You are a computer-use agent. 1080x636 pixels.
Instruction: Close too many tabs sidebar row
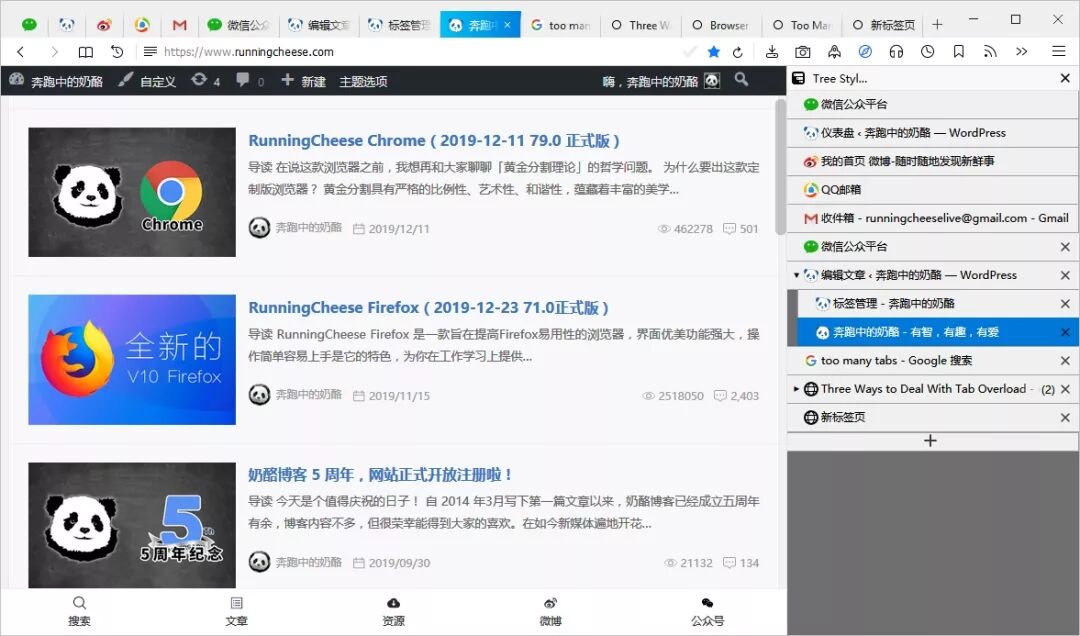(1065, 360)
